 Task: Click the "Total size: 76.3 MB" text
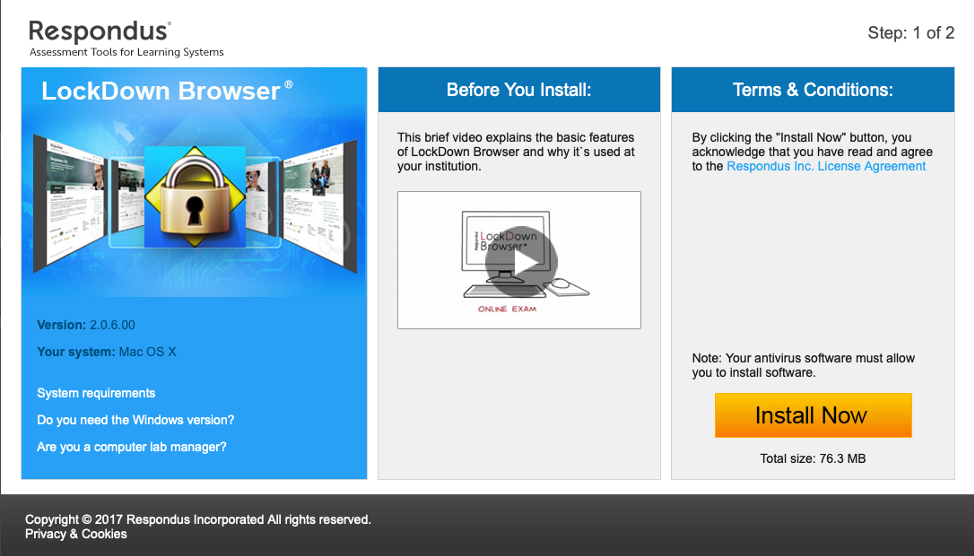(x=812, y=459)
